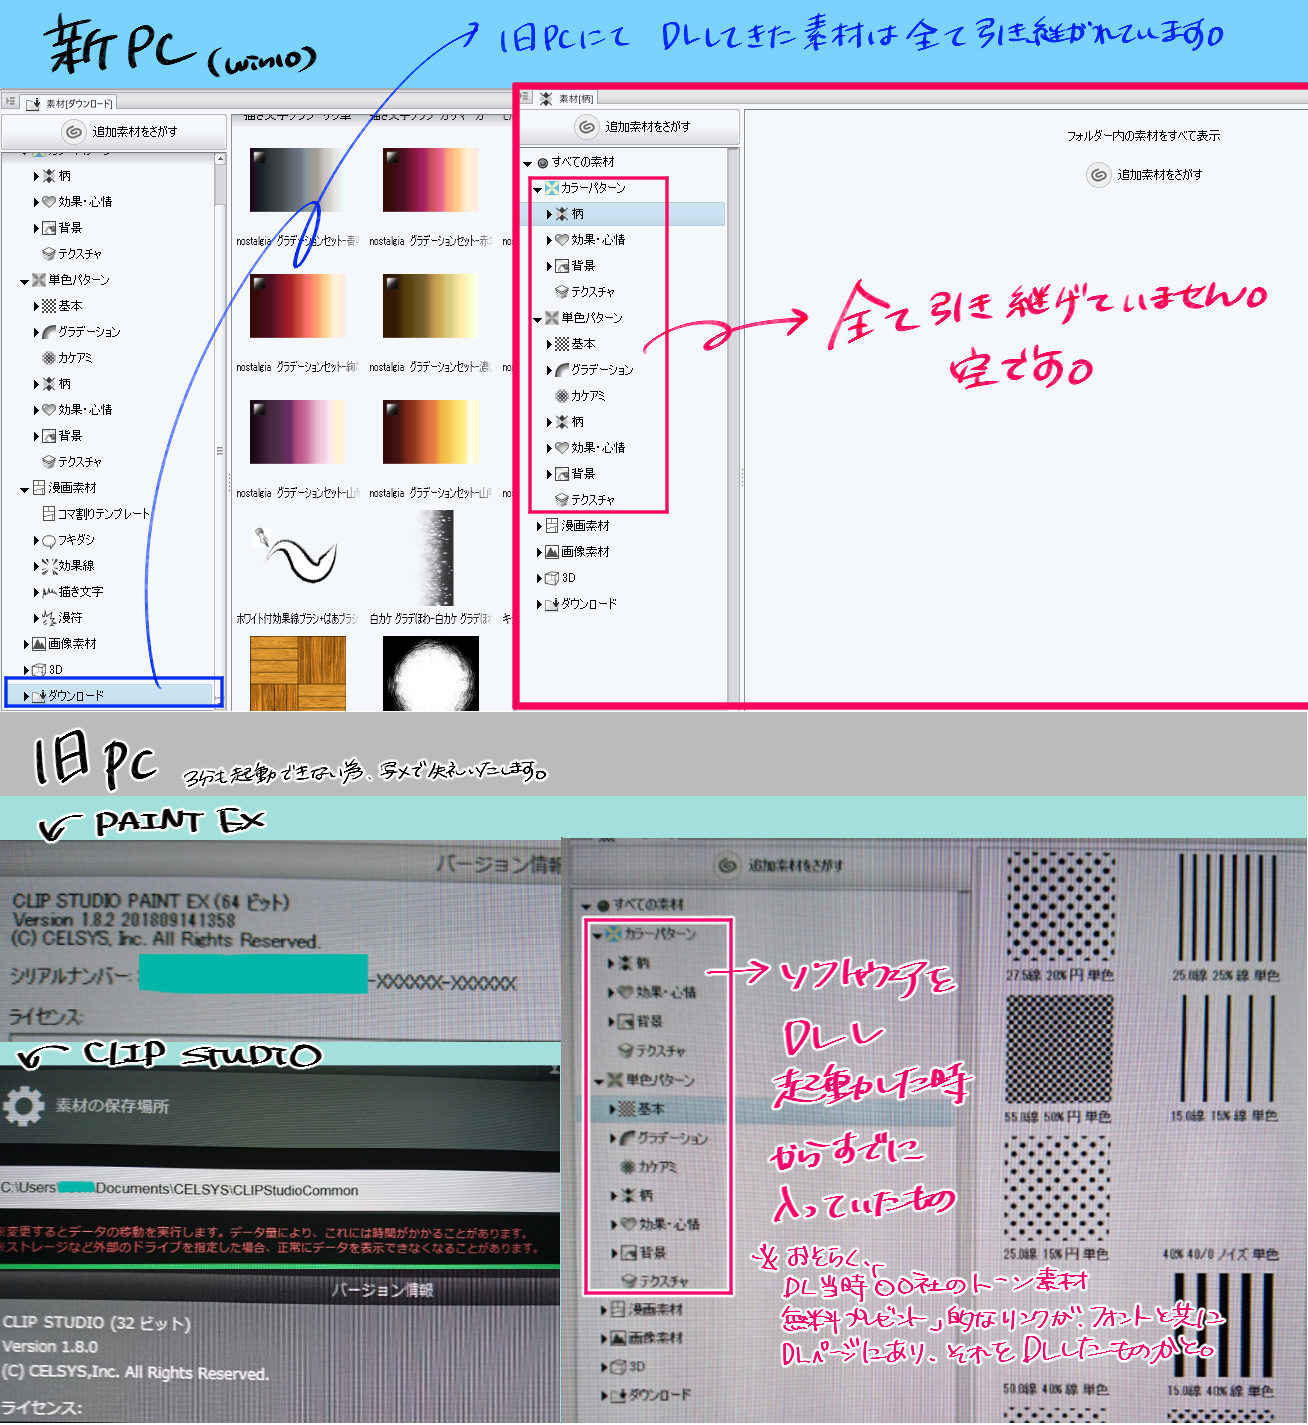Select the 漫符 folder icon

pos(49,618)
